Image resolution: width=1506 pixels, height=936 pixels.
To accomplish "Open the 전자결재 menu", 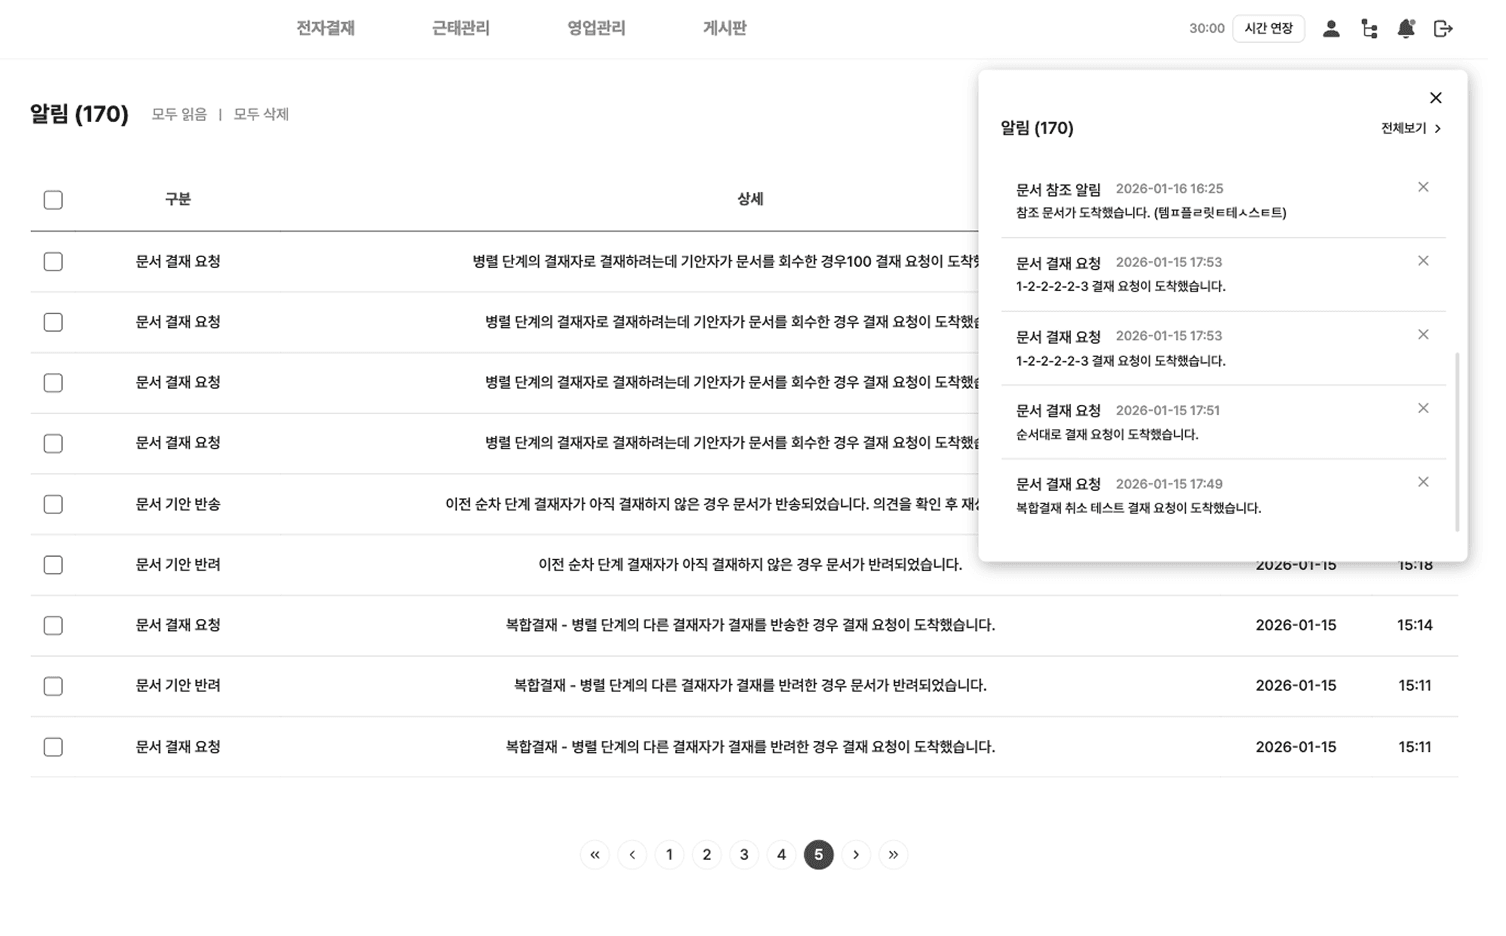I will 325,29.
